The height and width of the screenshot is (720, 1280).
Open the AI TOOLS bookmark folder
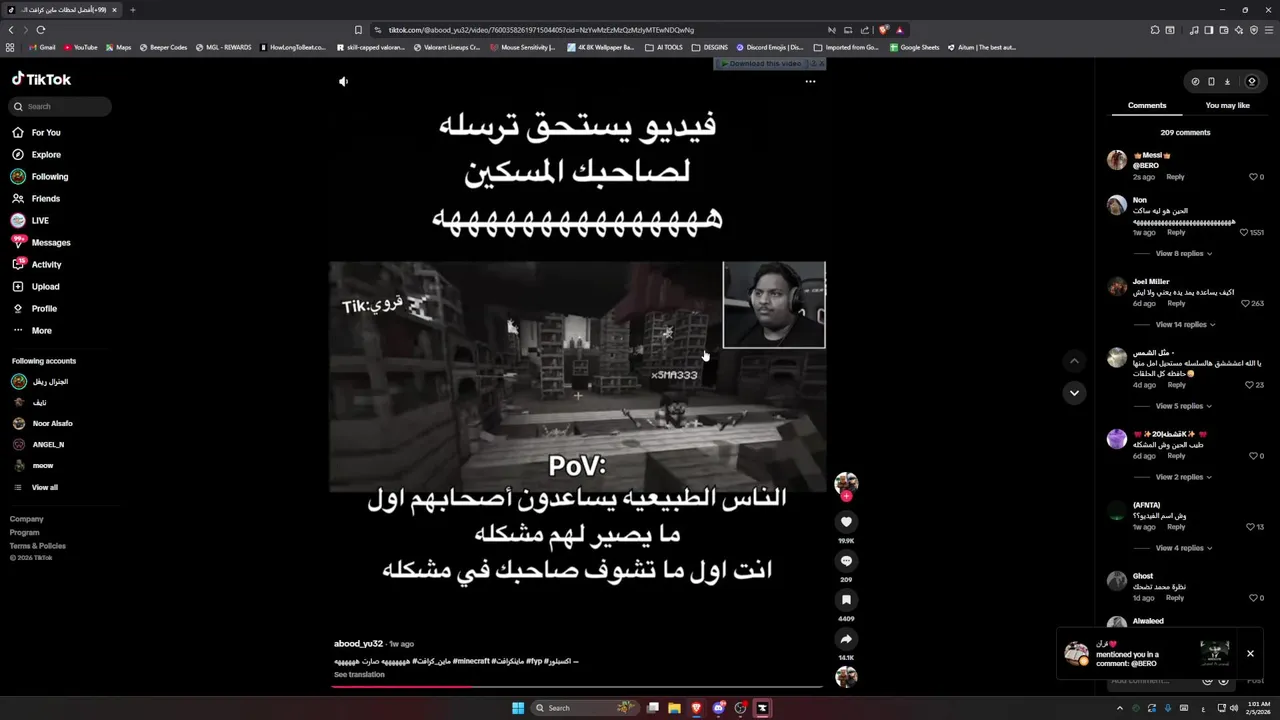click(x=664, y=47)
